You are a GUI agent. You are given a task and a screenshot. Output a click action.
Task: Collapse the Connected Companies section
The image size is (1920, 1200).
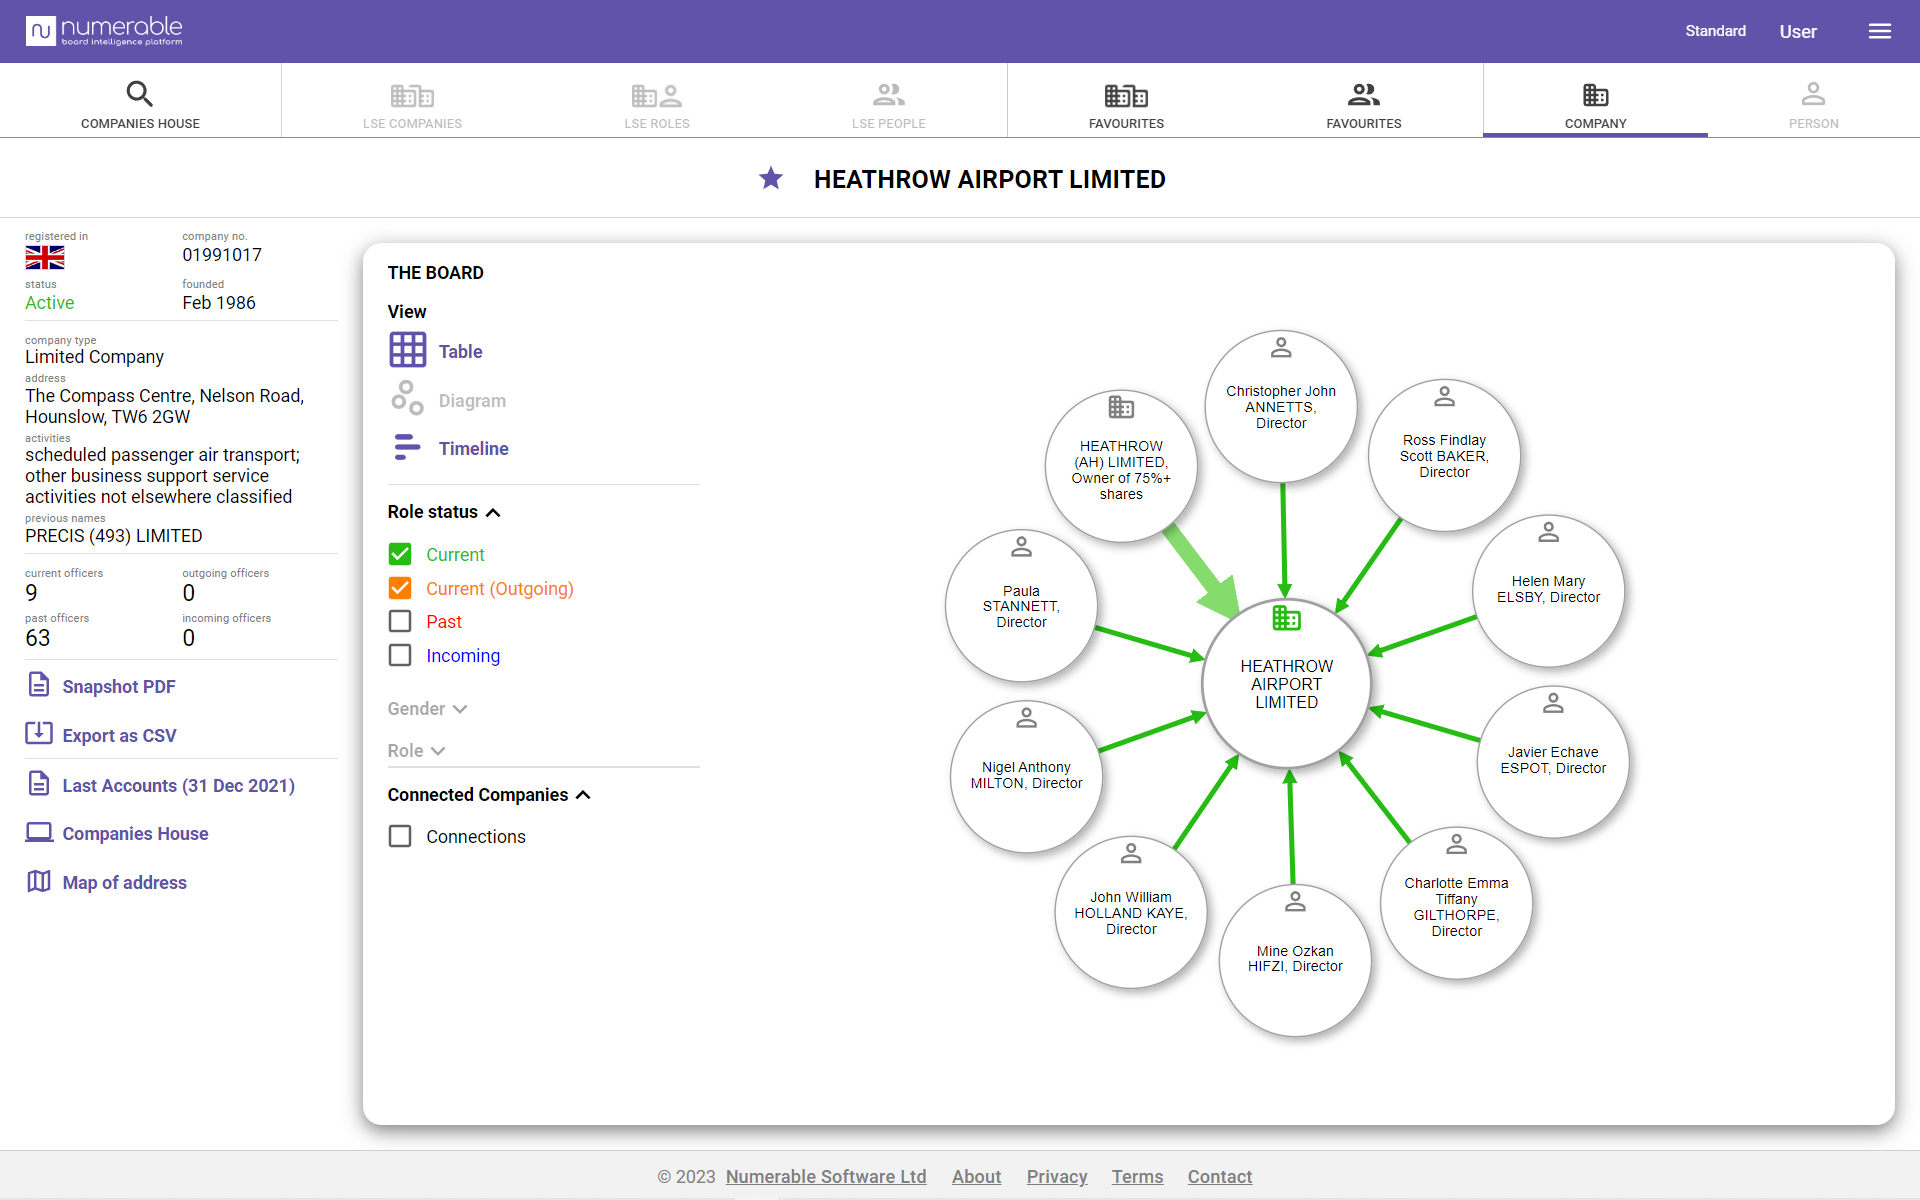[x=489, y=795]
